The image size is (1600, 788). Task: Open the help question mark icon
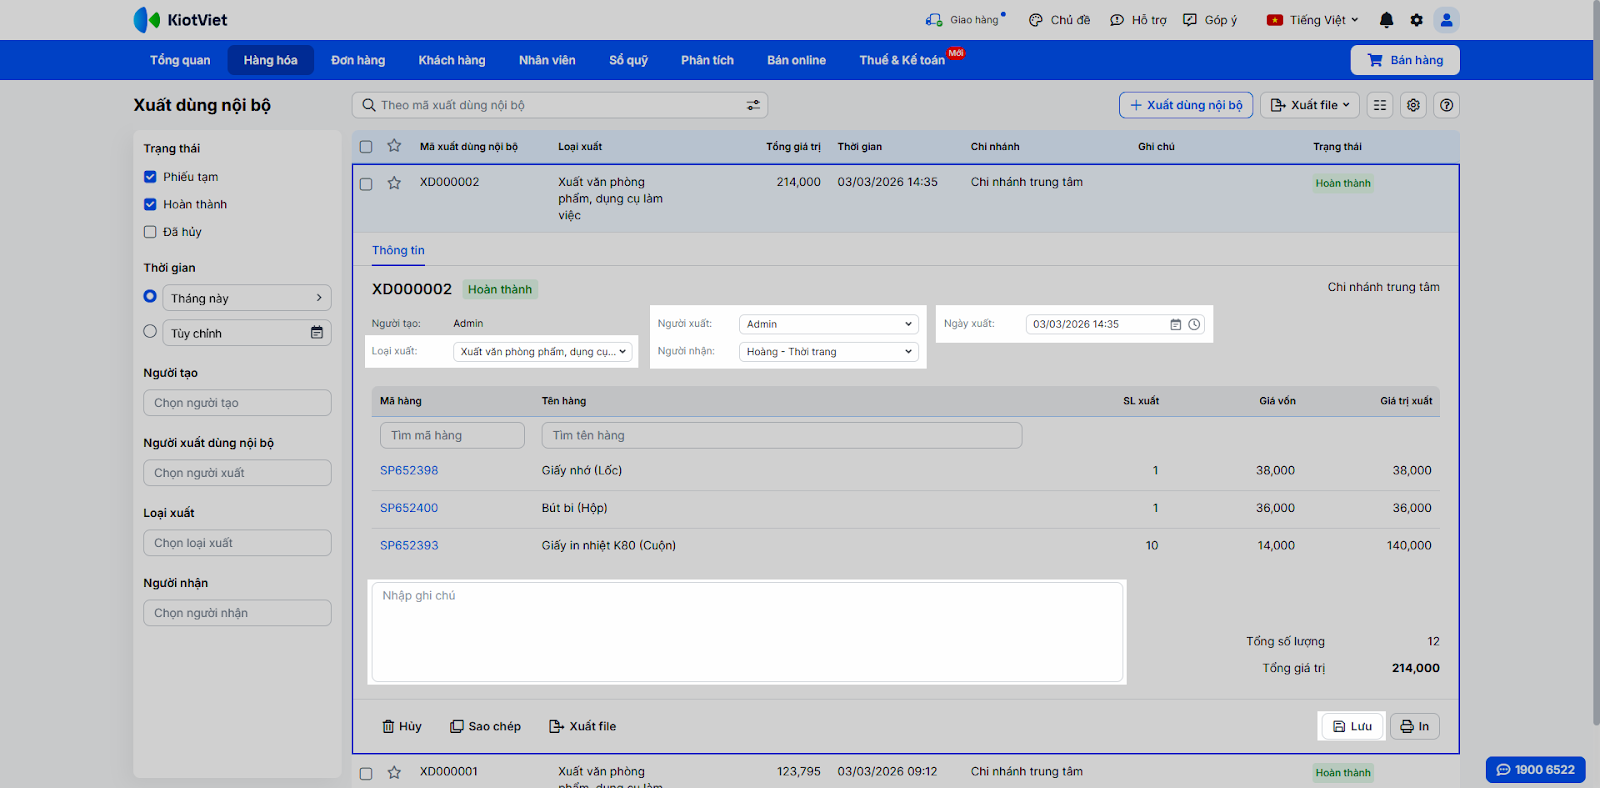(1446, 105)
